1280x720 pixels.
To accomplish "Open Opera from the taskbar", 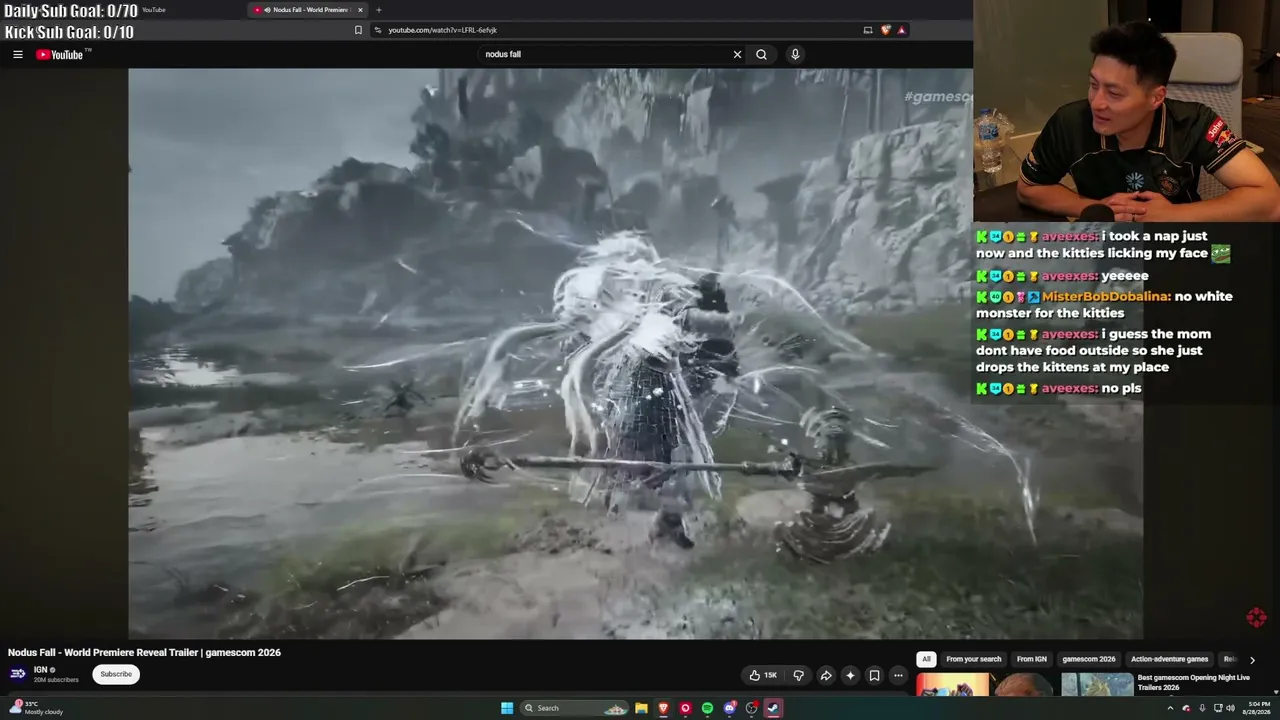I will click(685, 708).
